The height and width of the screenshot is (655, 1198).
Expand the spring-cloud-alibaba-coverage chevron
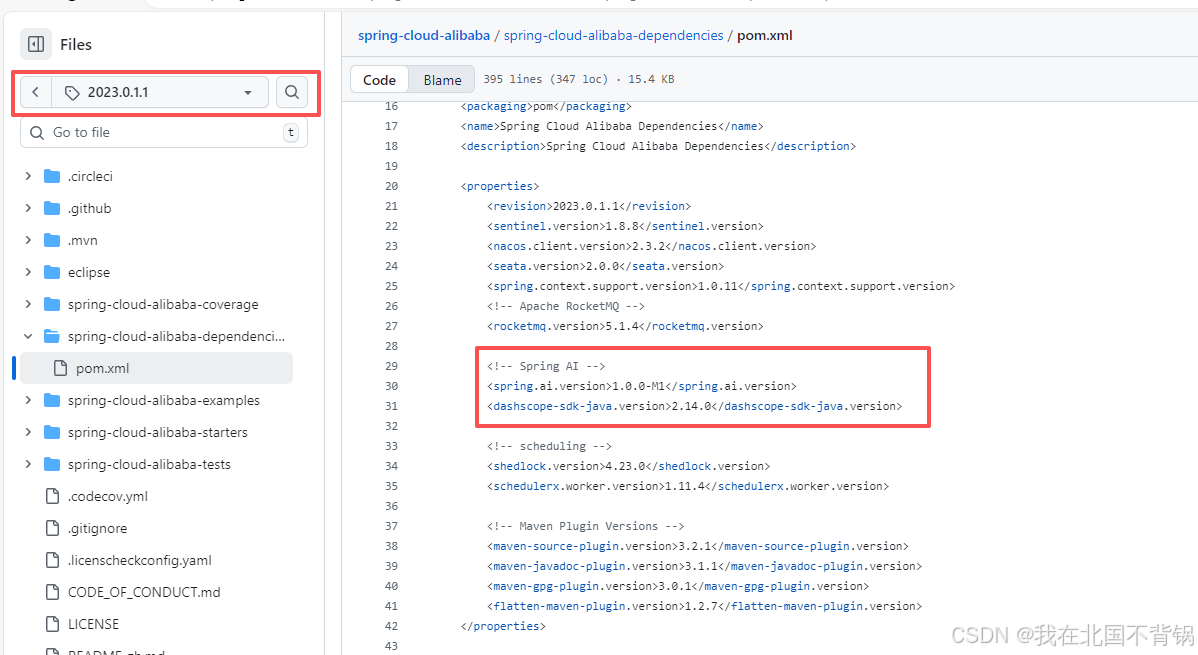(28, 304)
